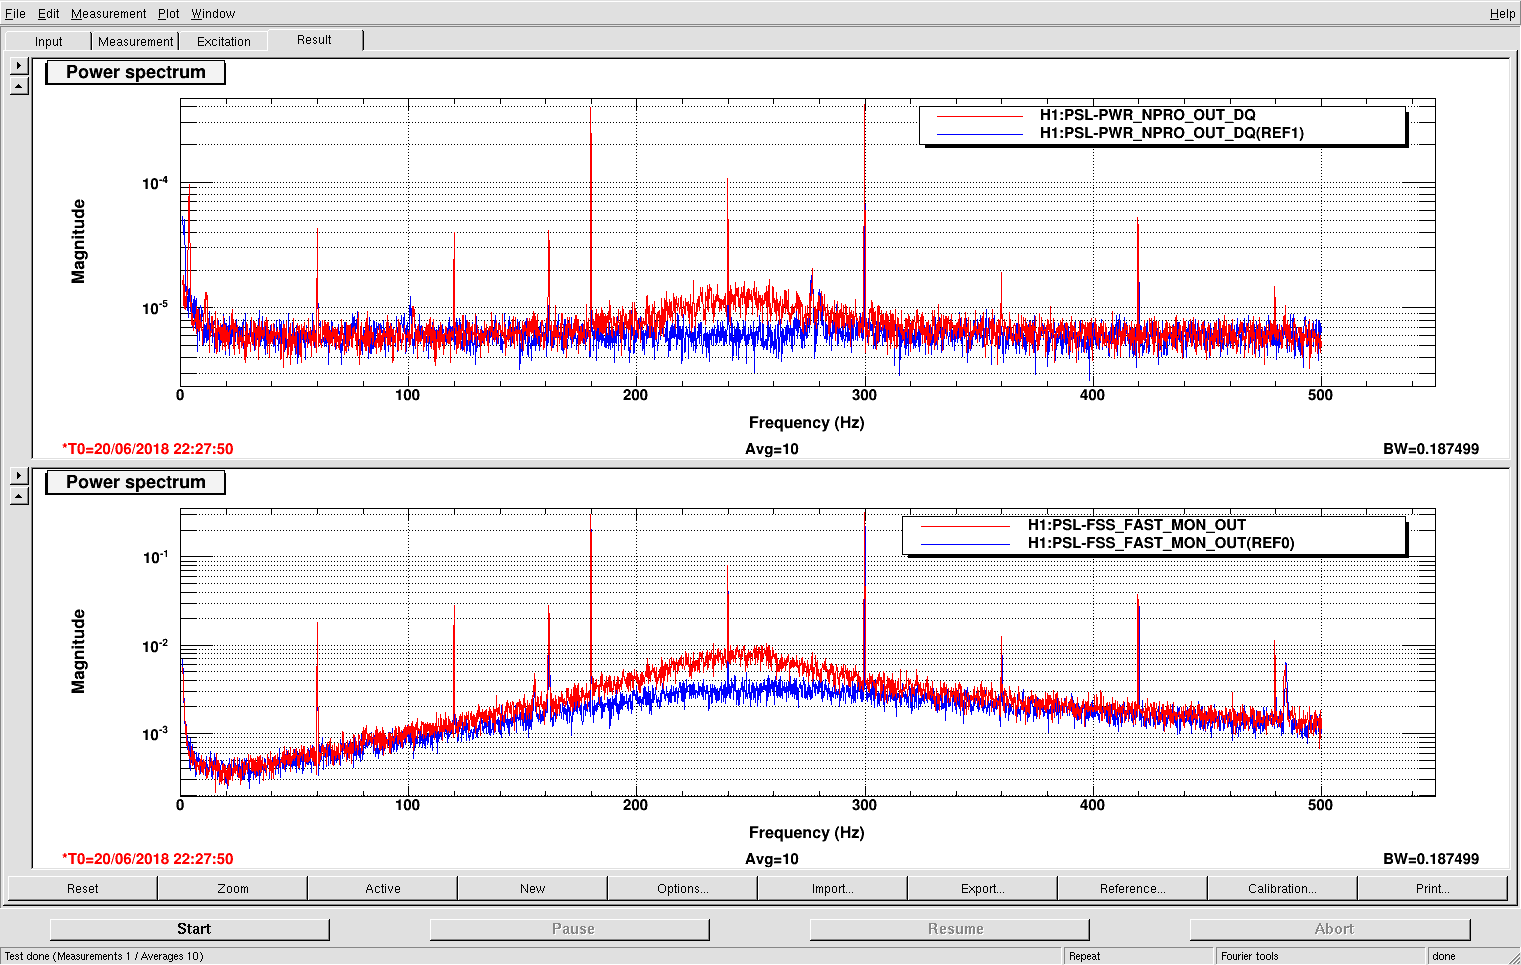The height and width of the screenshot is (965, 1521).
Task: Open the File menu
Action: pos(15,14)
